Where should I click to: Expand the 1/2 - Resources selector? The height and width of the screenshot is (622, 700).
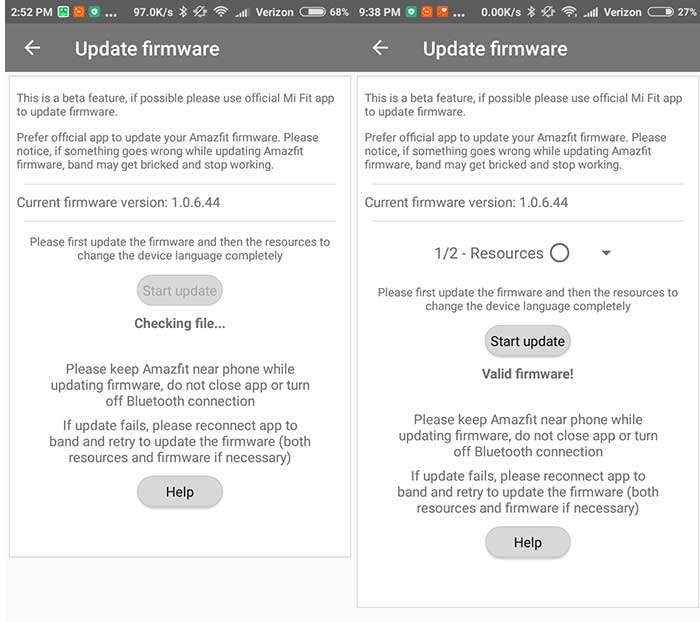point(523,253)
